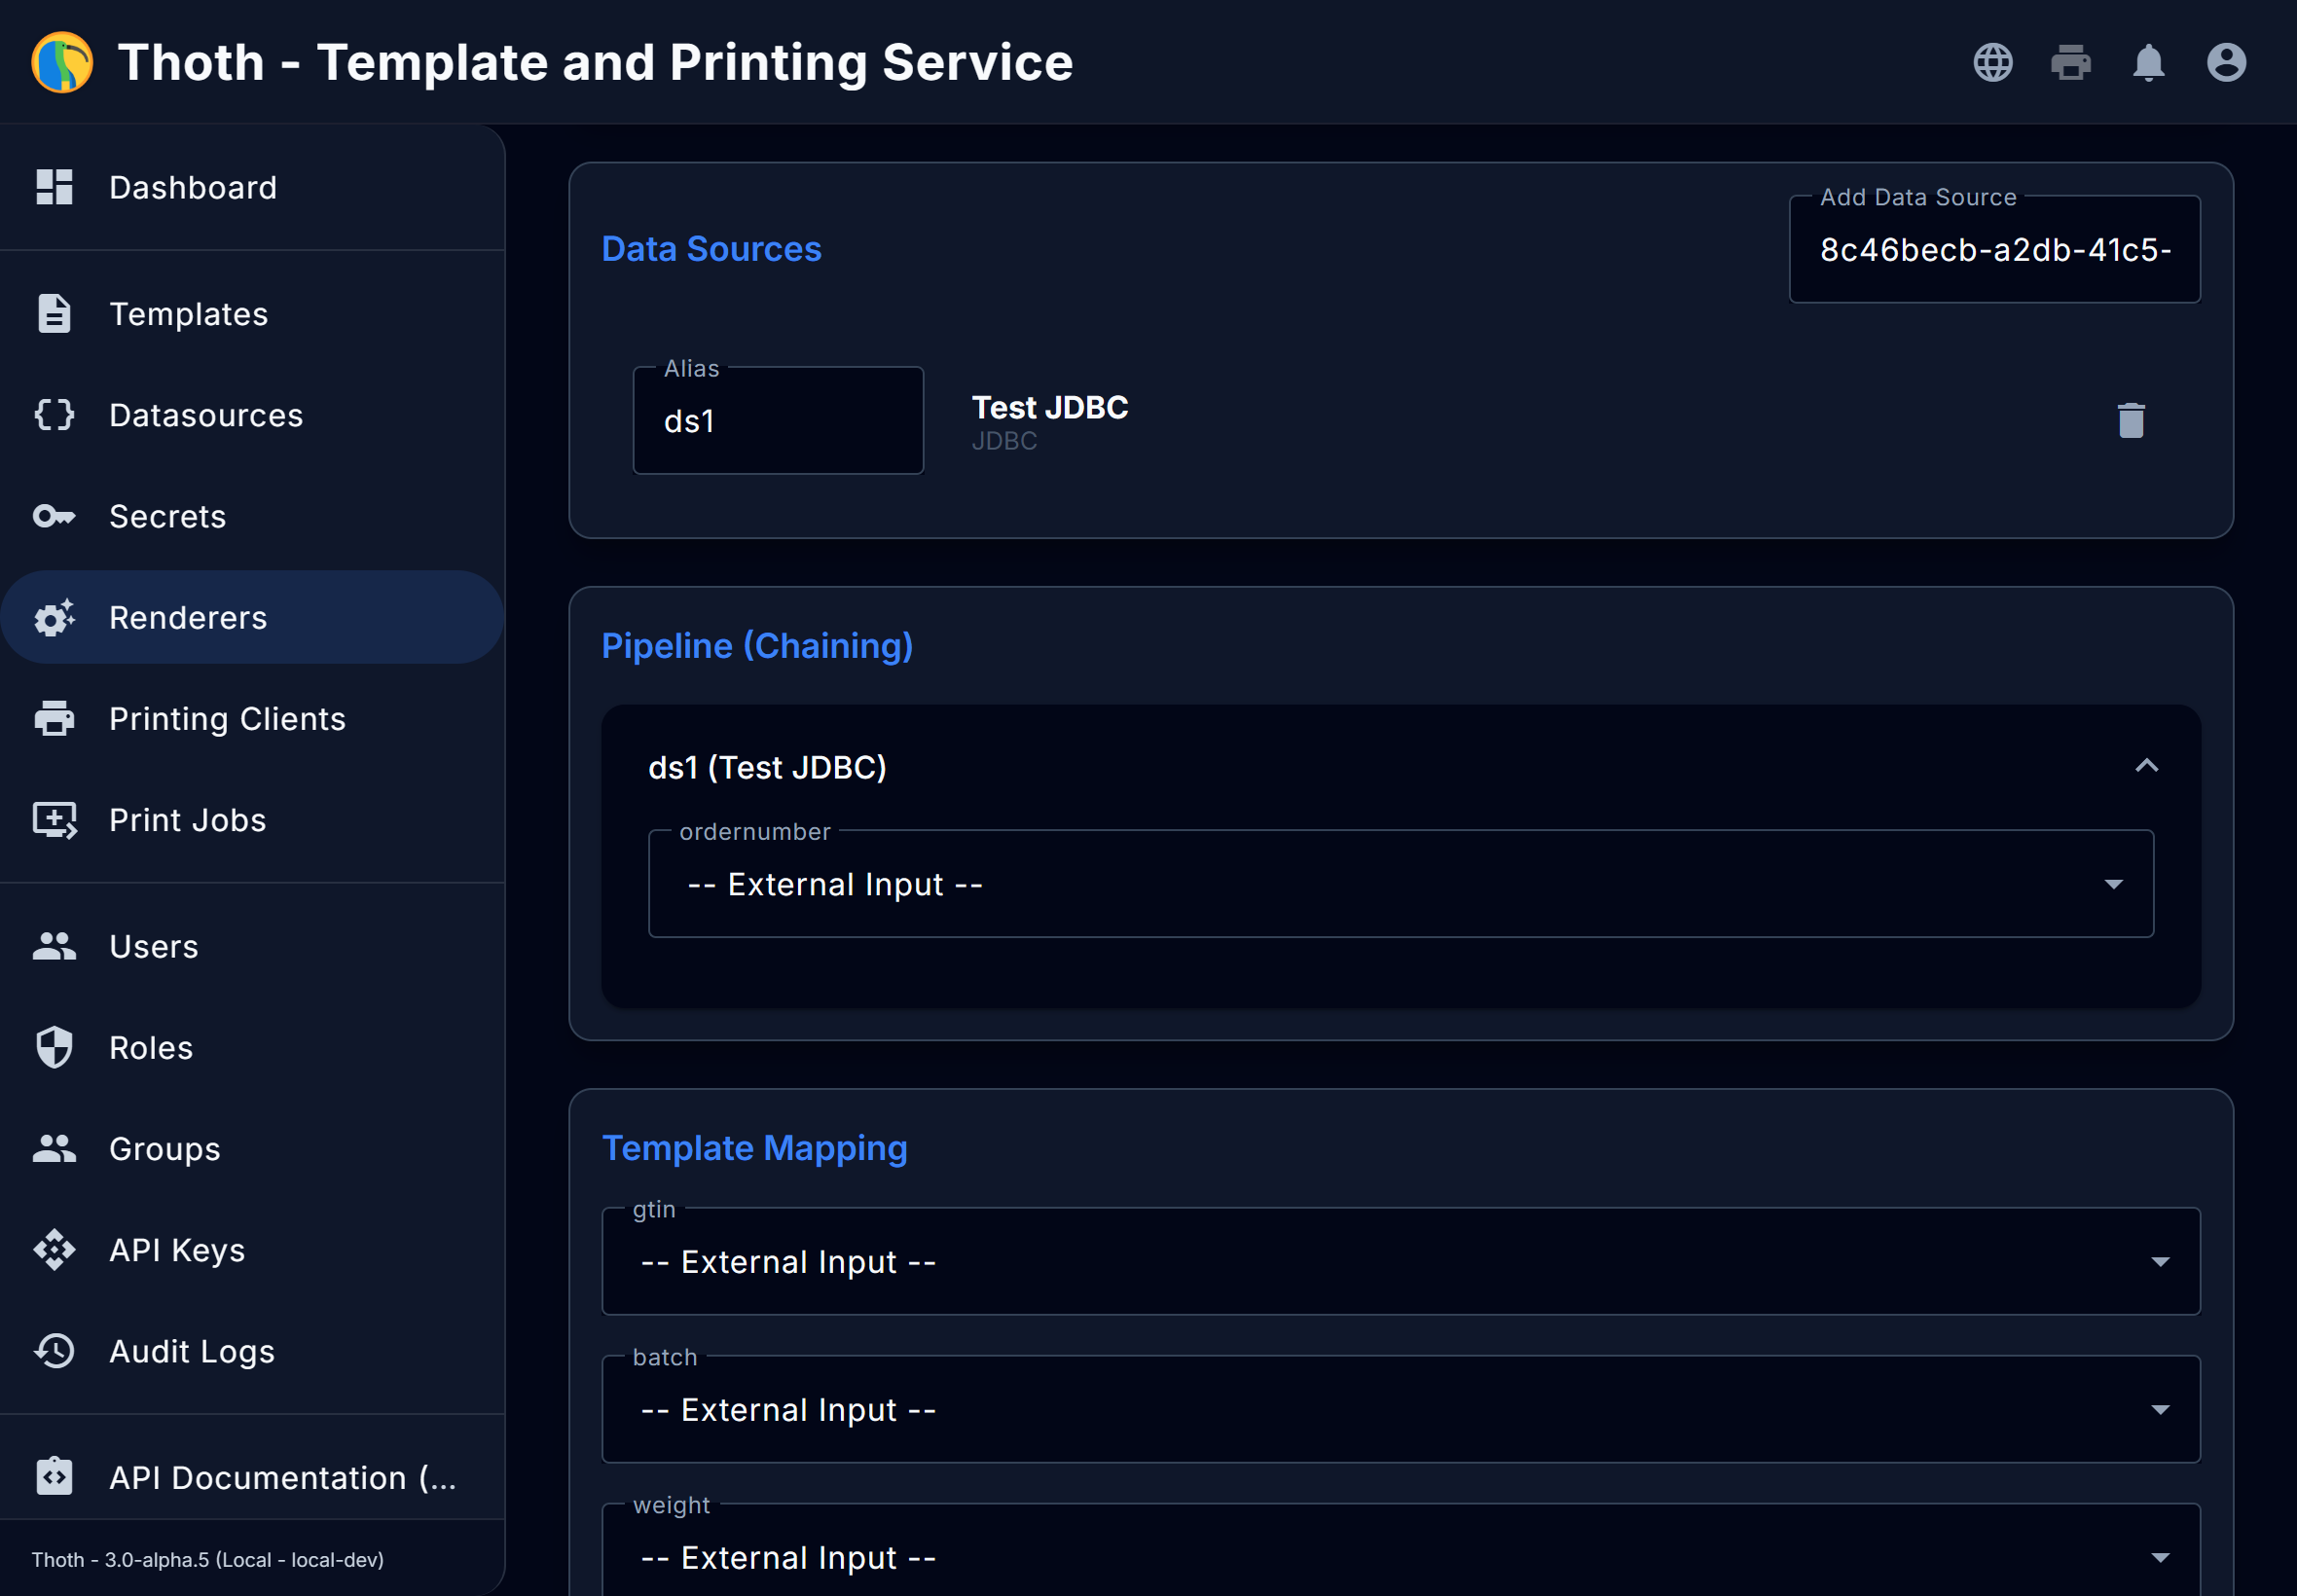Screen dimensions: 2297x1596
Task: Click the API Documentation icon
Action: [x=54, y=1476]
